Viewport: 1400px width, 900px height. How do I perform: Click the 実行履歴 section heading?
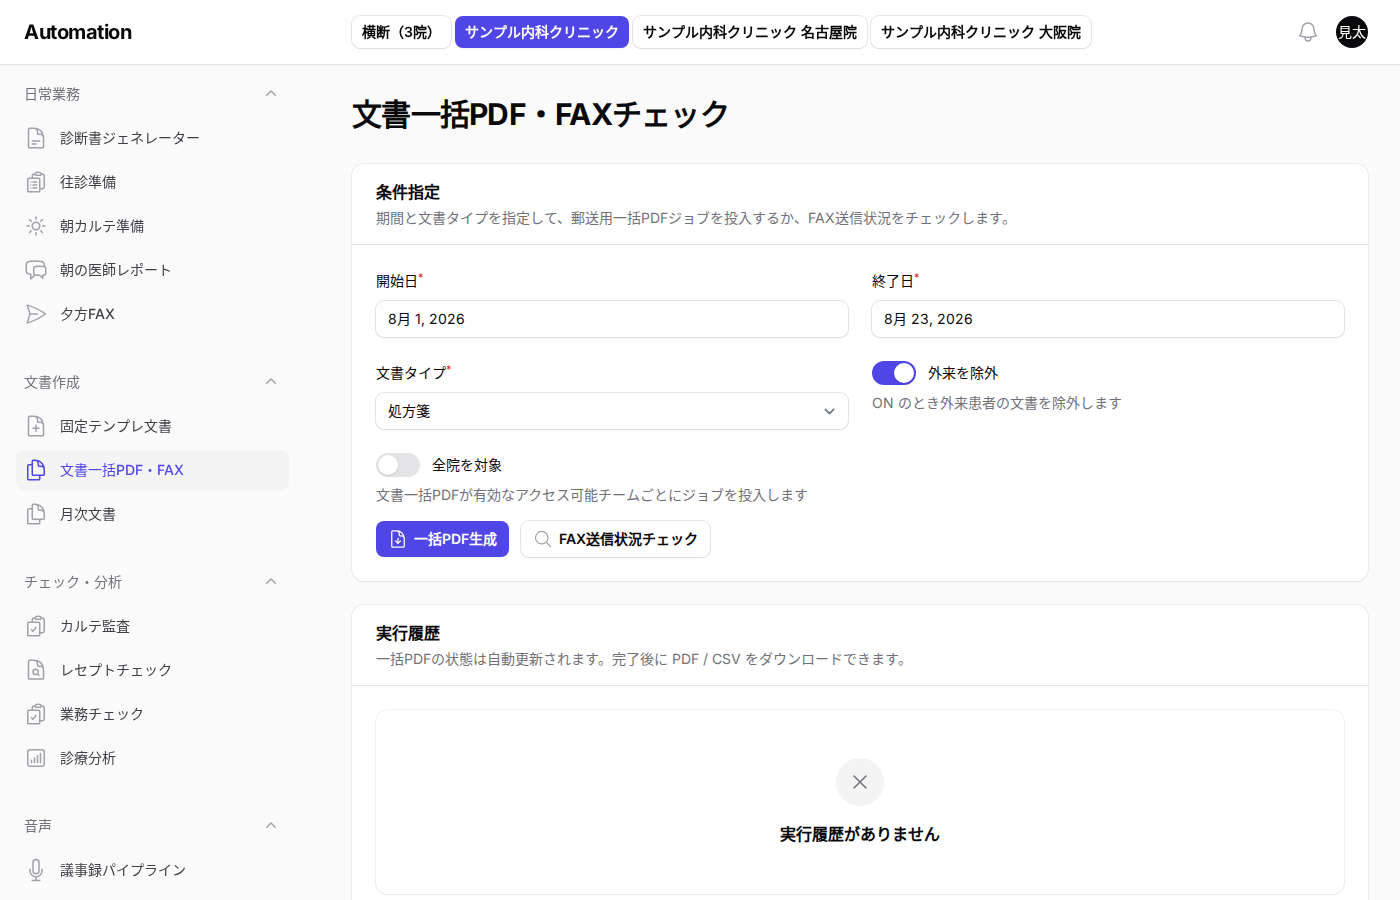click(x=408, y=633)
